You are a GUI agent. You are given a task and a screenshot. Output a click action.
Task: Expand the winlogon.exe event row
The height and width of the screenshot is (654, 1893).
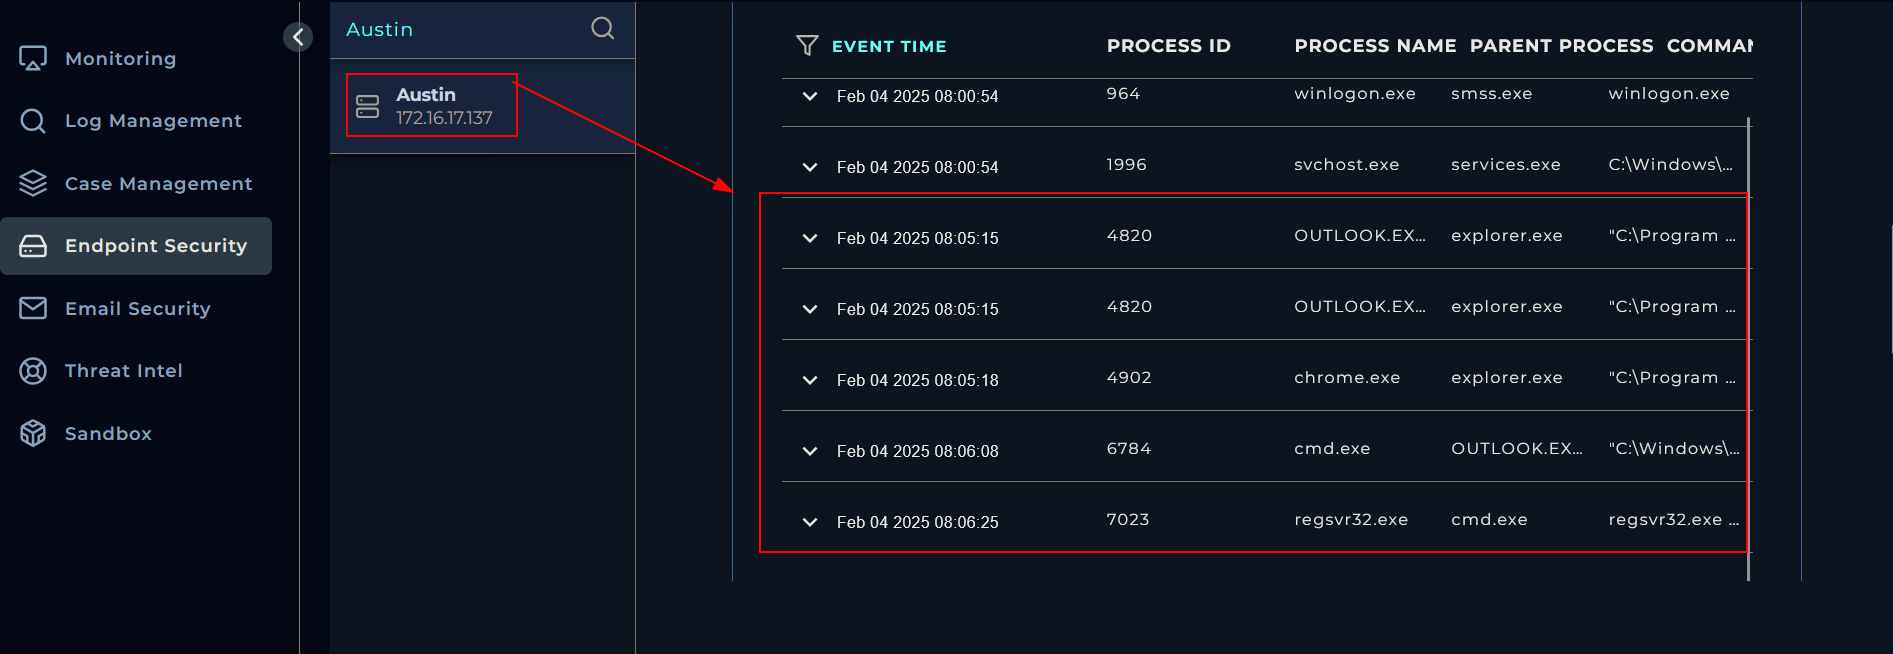[x=810, y=96]
